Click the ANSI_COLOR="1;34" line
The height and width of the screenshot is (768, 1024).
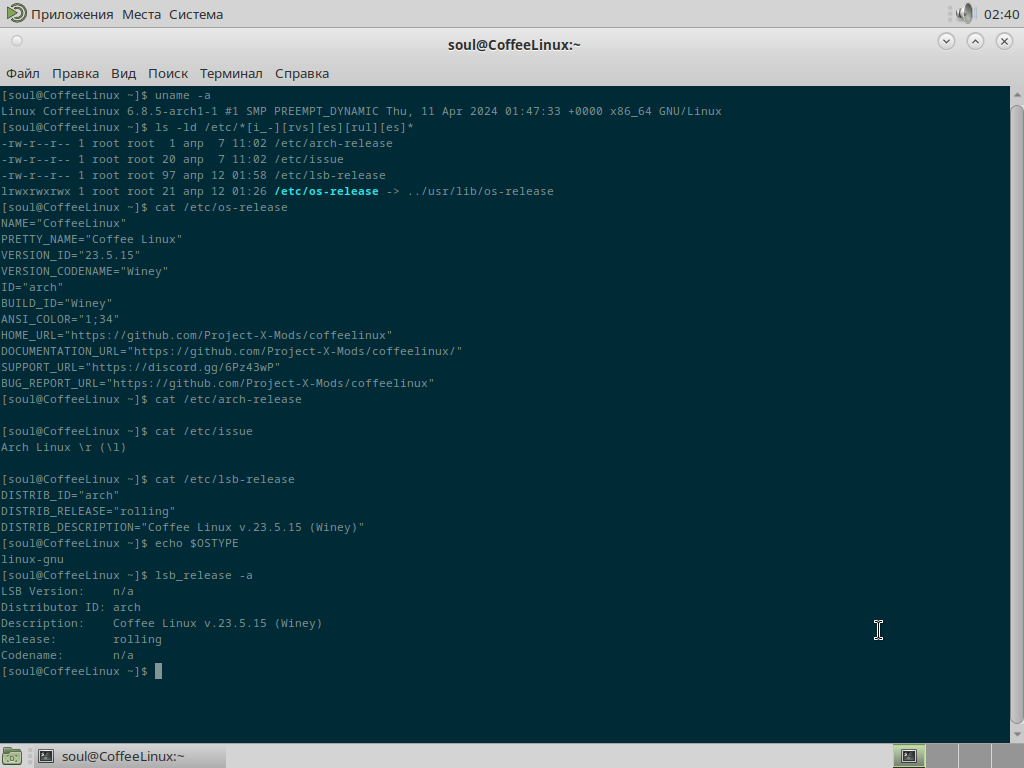tap(60, 319)
